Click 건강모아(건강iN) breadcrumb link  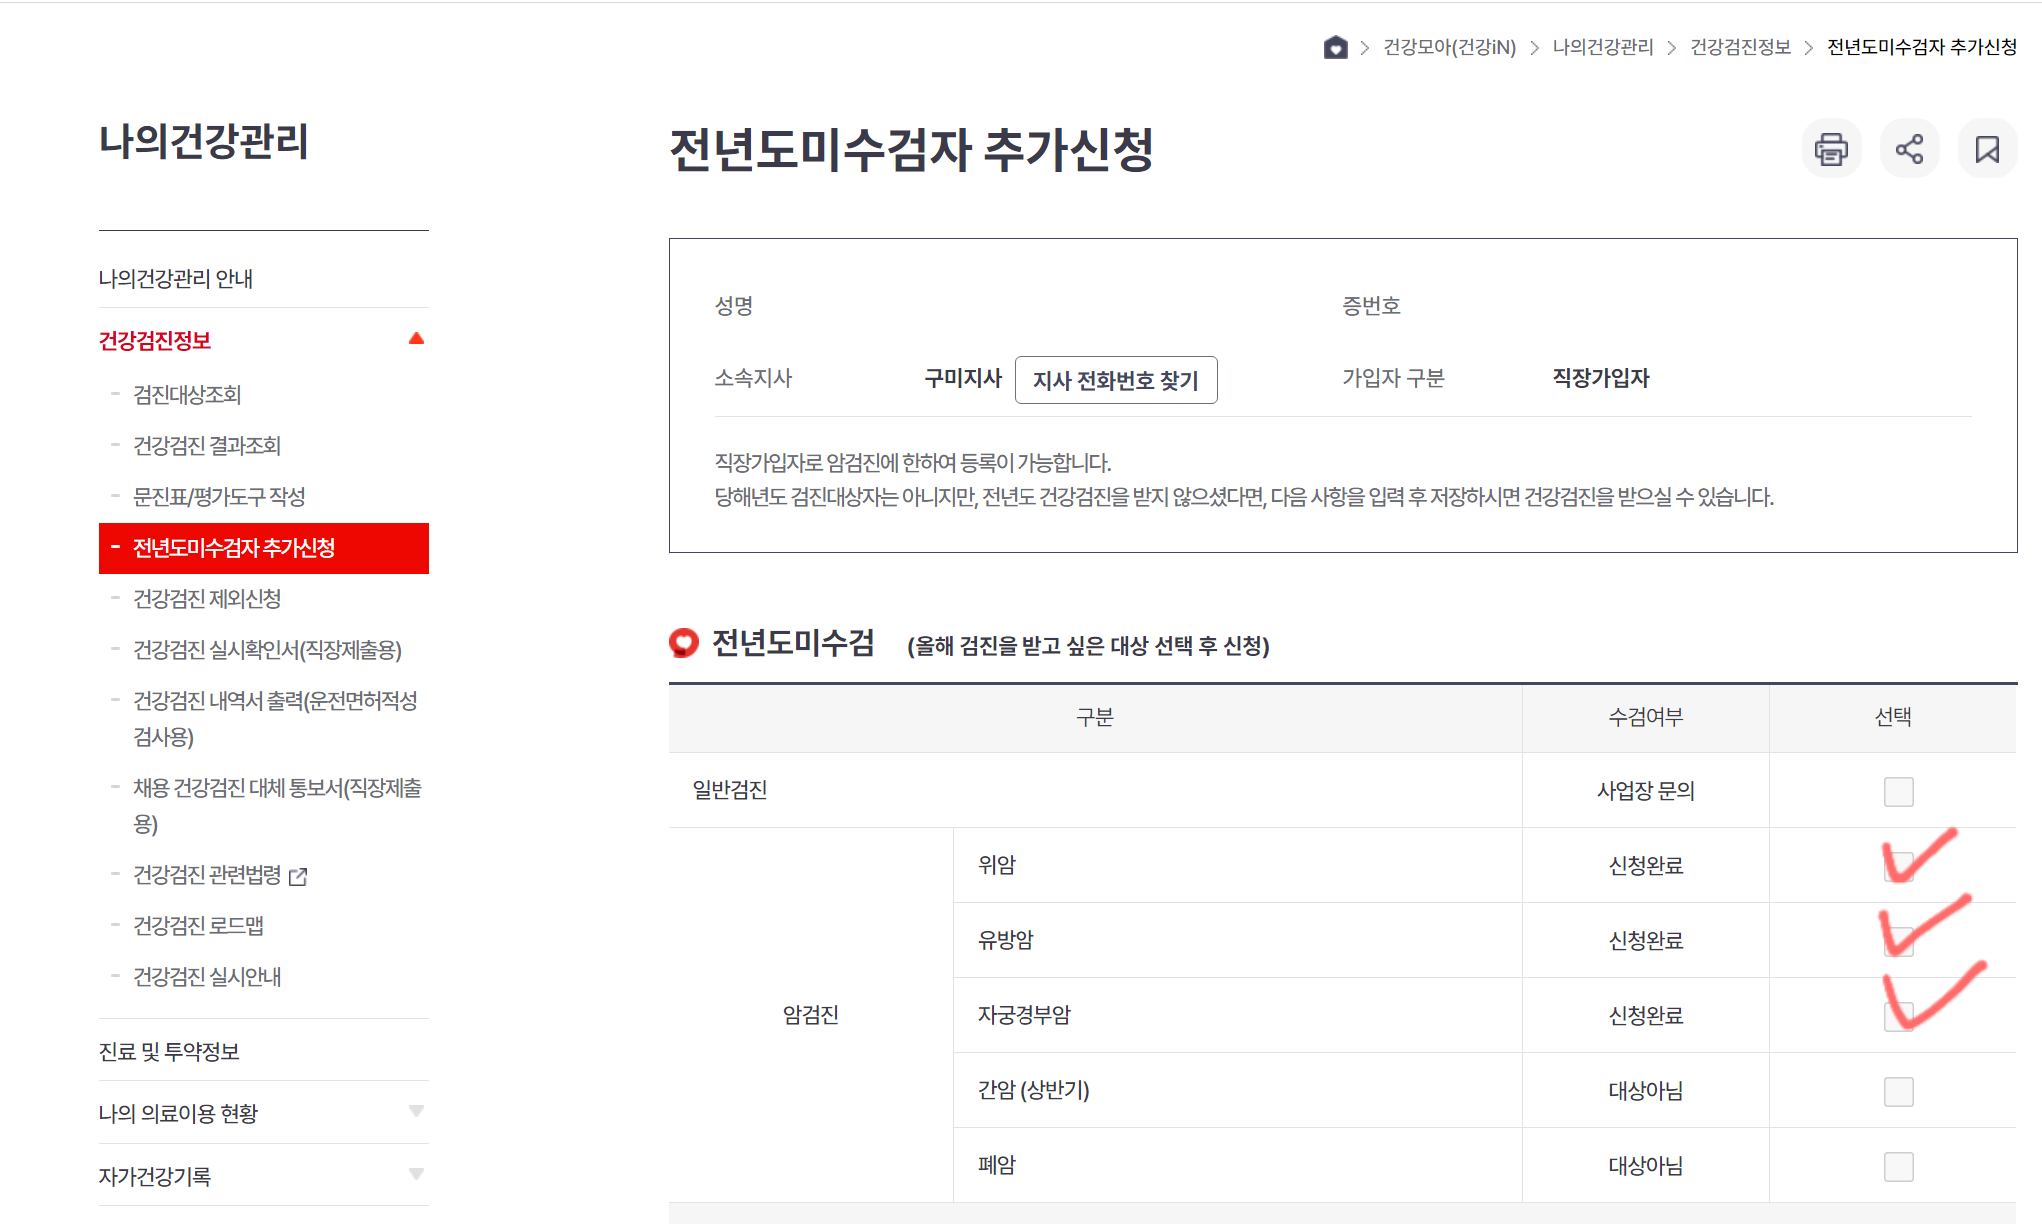pos(1449,47)
